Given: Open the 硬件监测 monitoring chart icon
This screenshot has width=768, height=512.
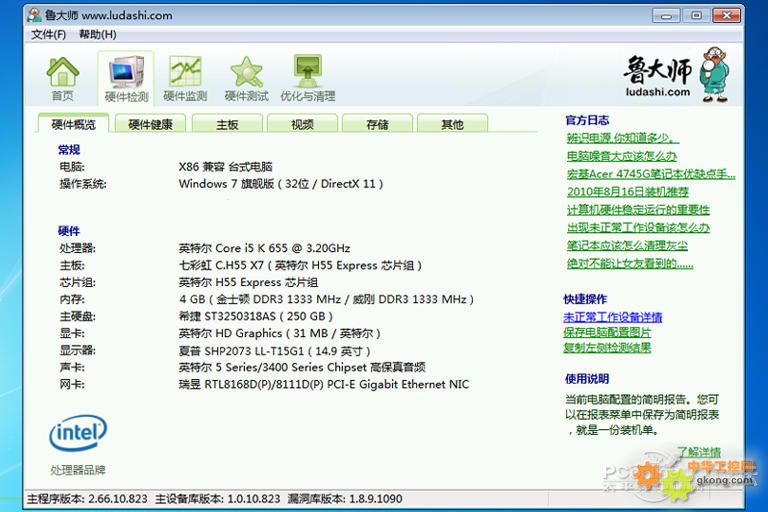Looking at the screenshot, I should click(x=185, y=78).
